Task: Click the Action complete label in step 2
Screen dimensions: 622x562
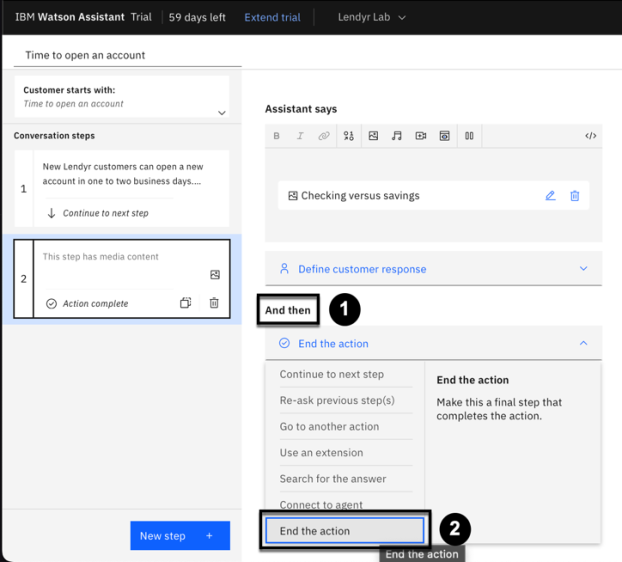Action: click(95, 304)
